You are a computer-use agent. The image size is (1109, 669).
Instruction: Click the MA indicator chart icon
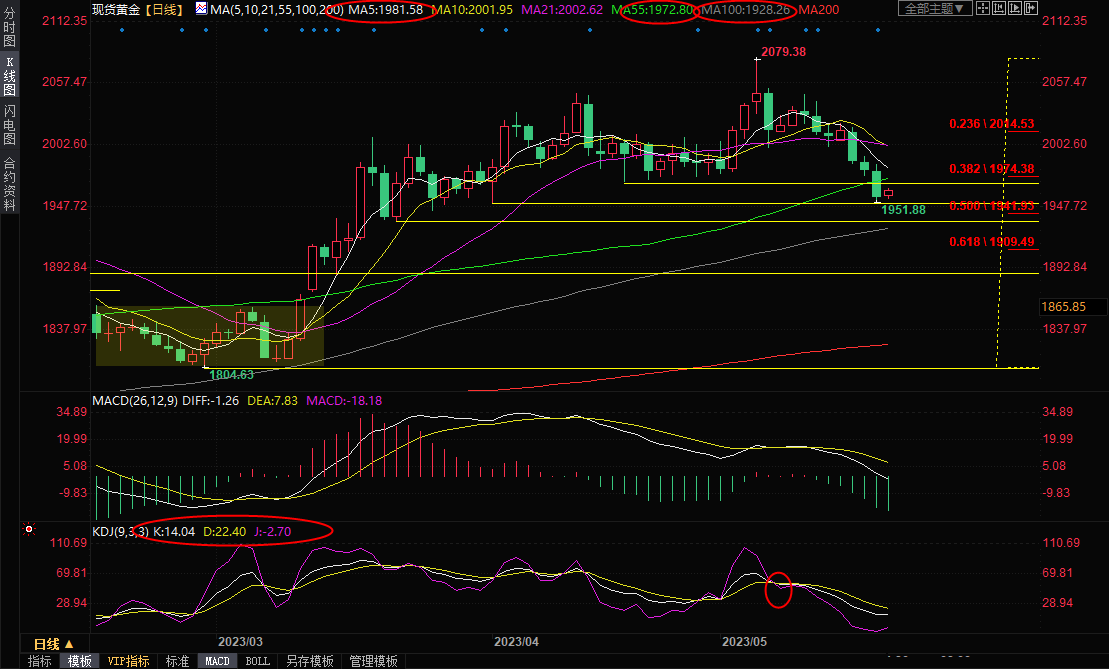coord(201,9)
